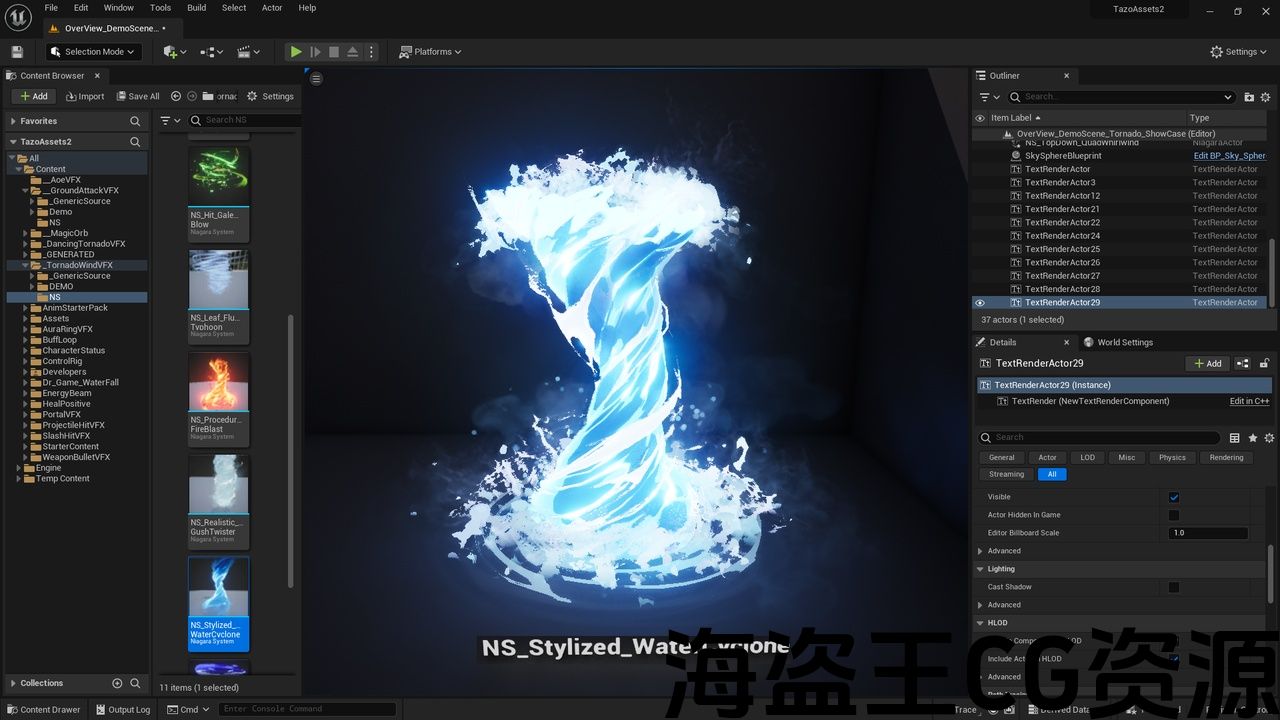Image resolution: width=1280 pixels, height=720 pixels.
Task: Enable the Cast Shadow checkbox
Action: click(1174, 587)
